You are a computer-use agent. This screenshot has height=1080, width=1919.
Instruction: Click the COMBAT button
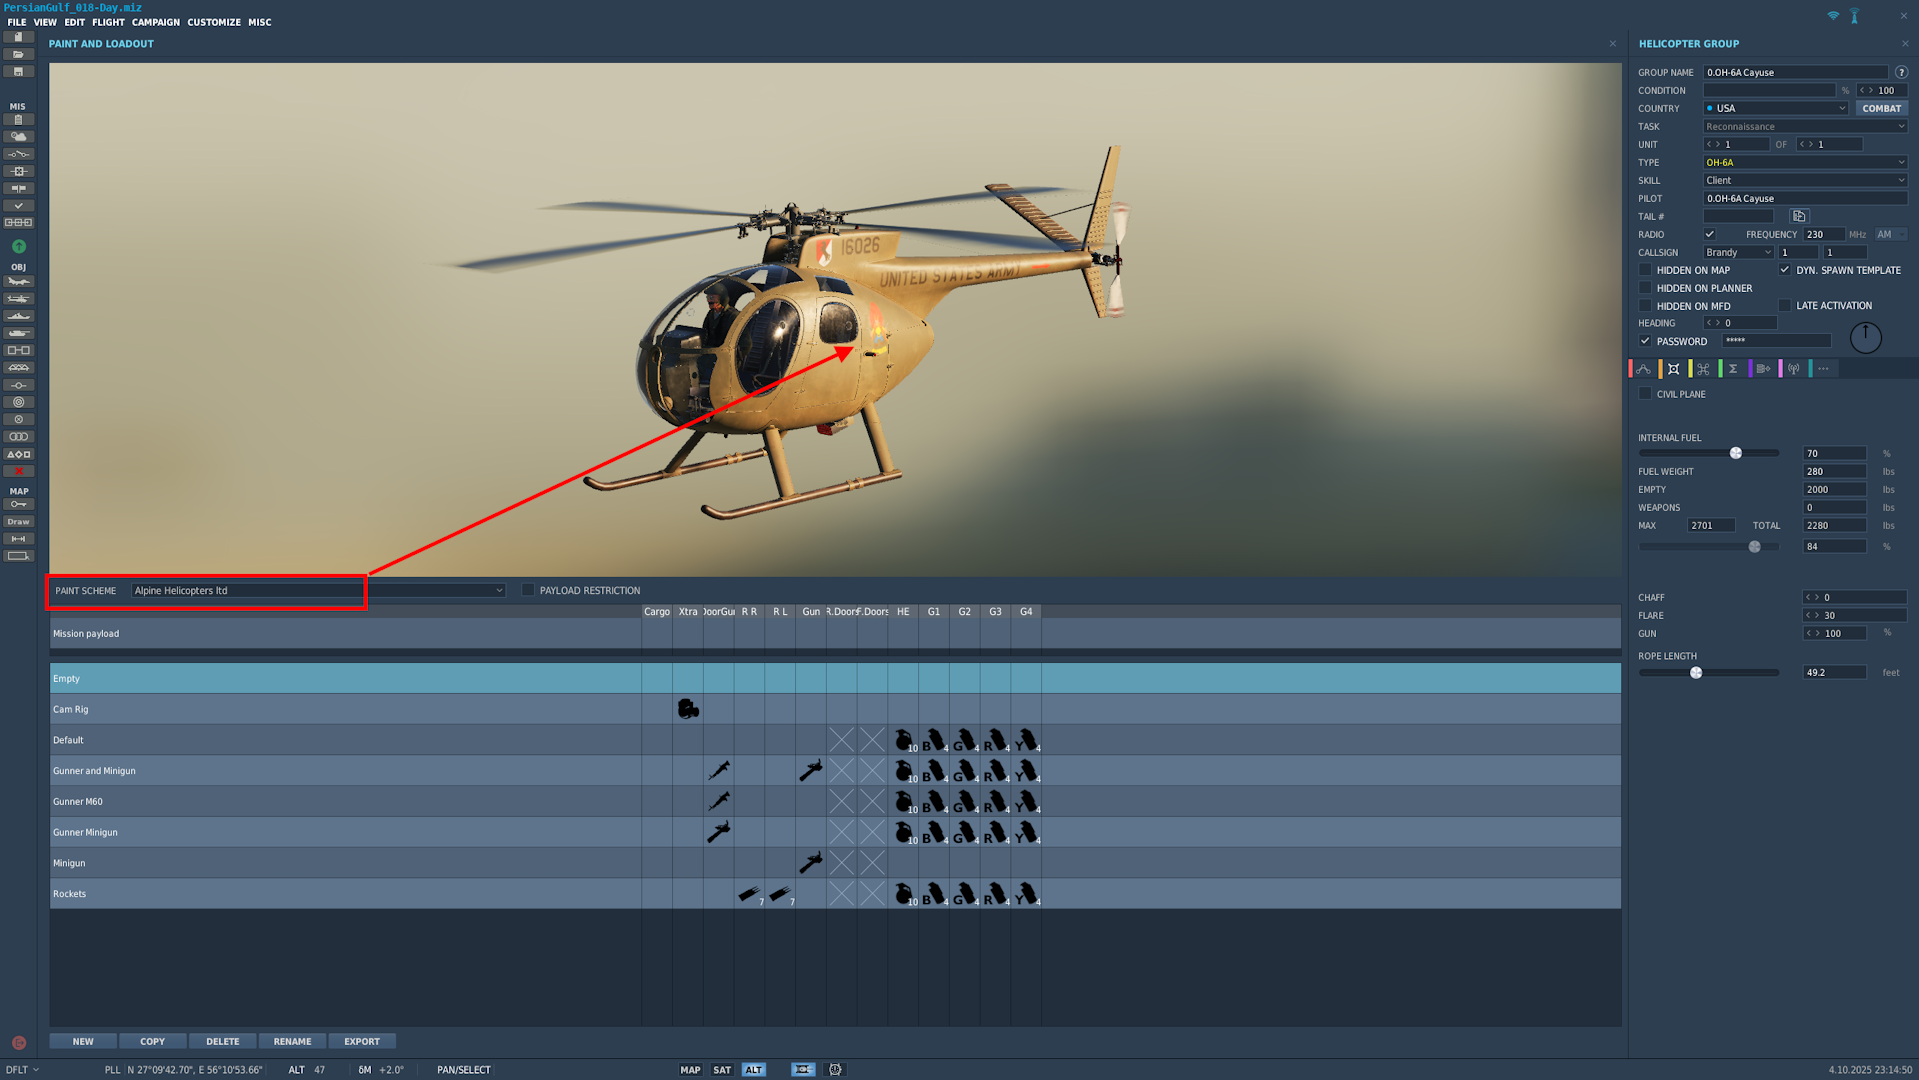click(1881, 108)
